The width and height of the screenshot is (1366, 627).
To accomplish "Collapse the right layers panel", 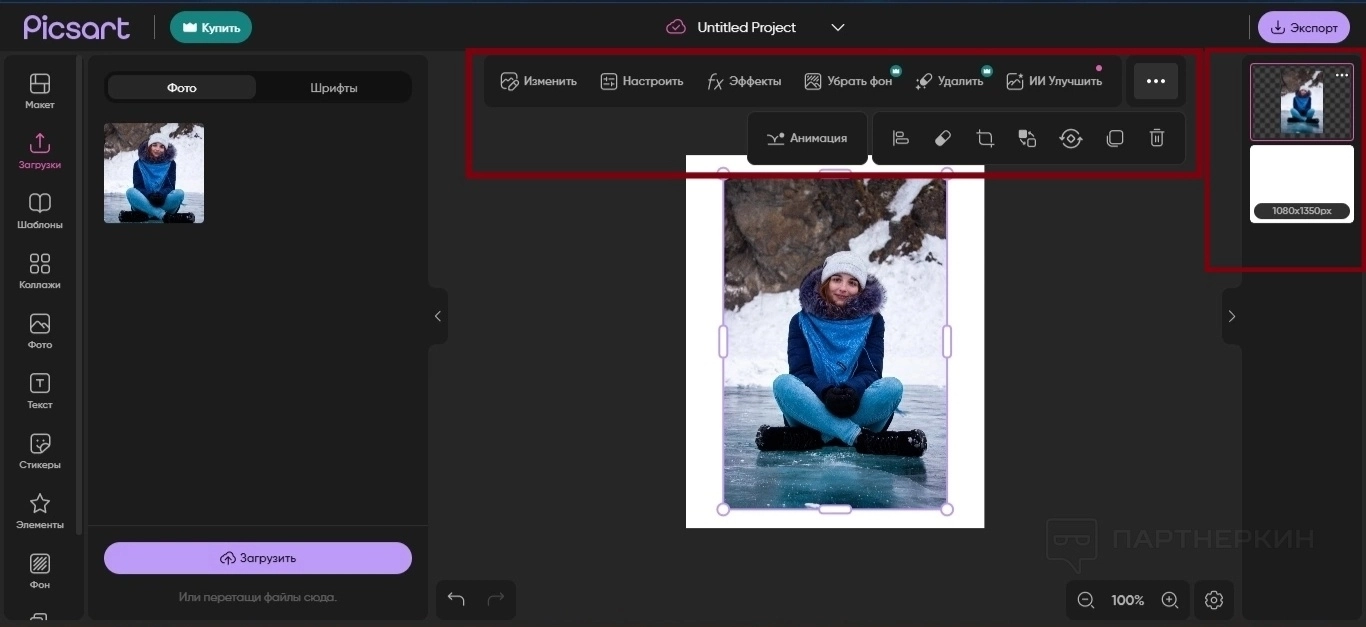I will 1232,316.
